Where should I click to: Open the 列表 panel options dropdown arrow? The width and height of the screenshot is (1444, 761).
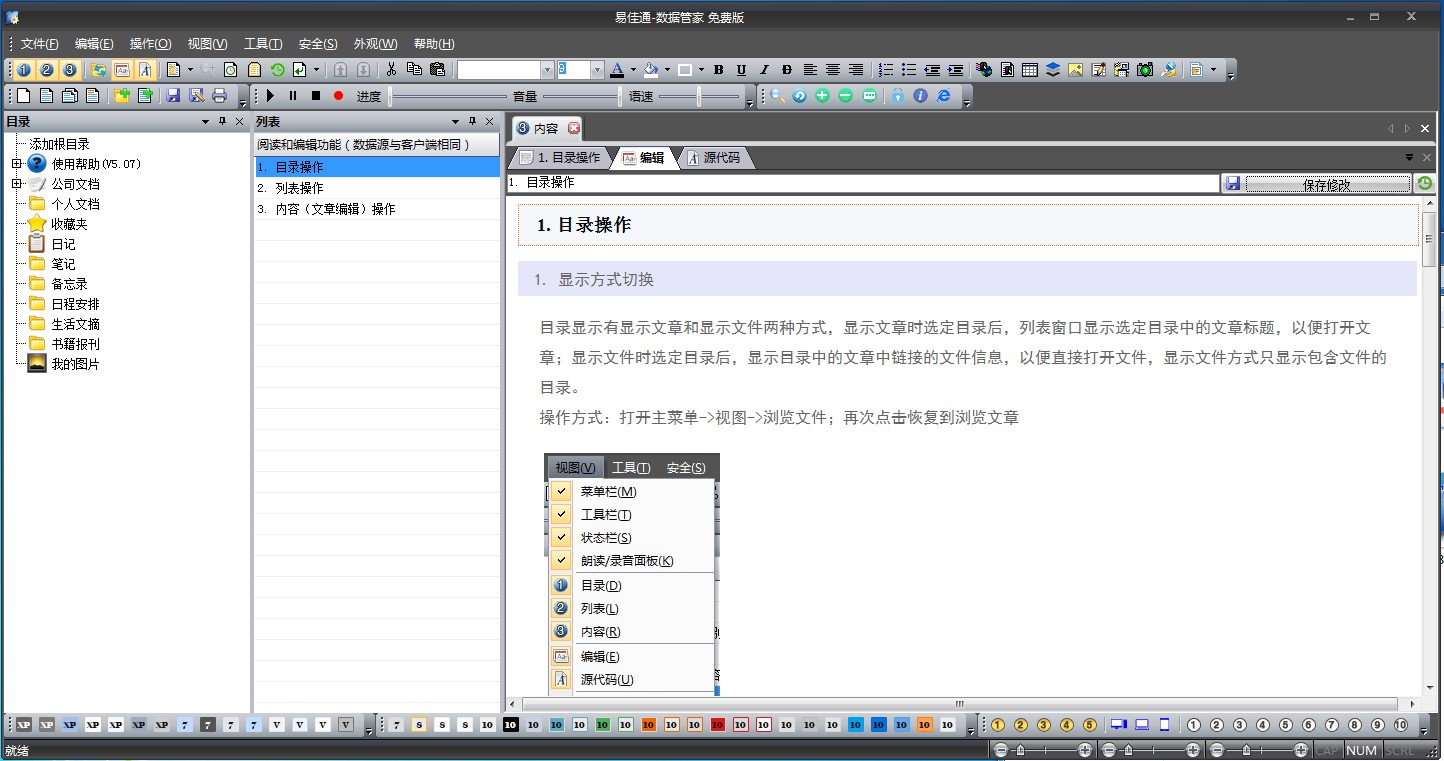point(455,122)
